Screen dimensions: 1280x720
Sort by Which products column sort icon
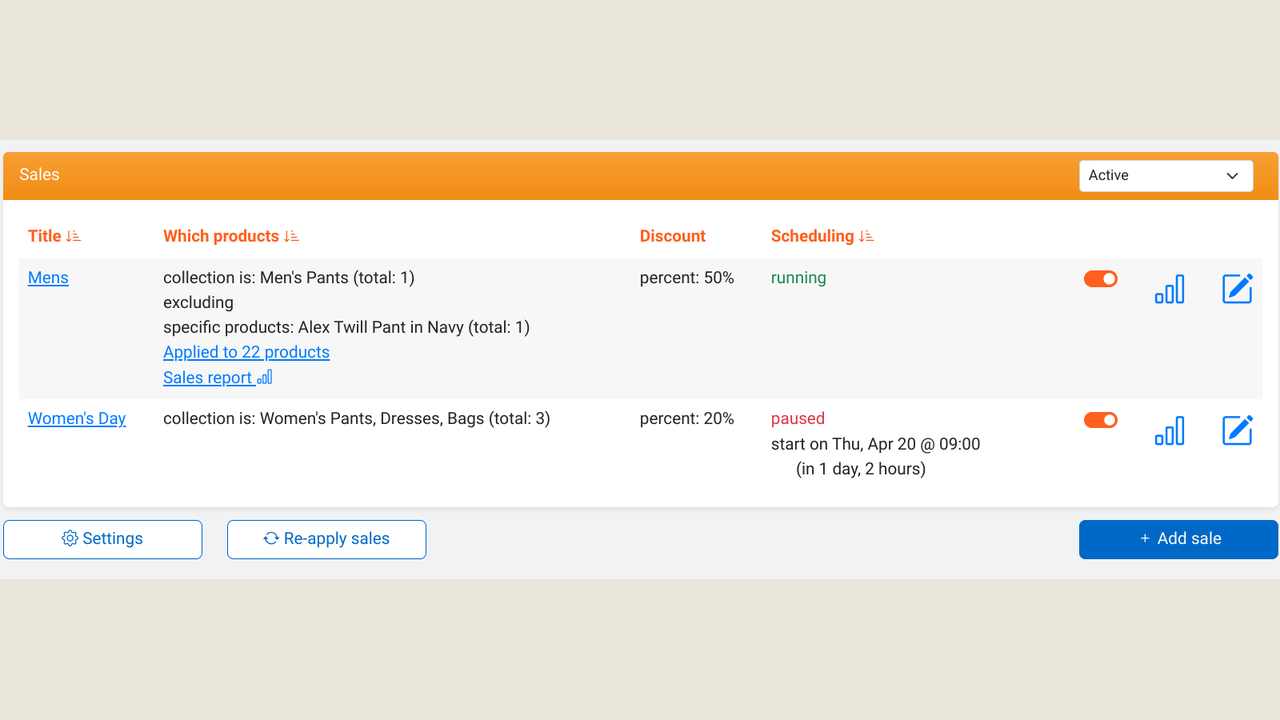(x=291, y=236)
